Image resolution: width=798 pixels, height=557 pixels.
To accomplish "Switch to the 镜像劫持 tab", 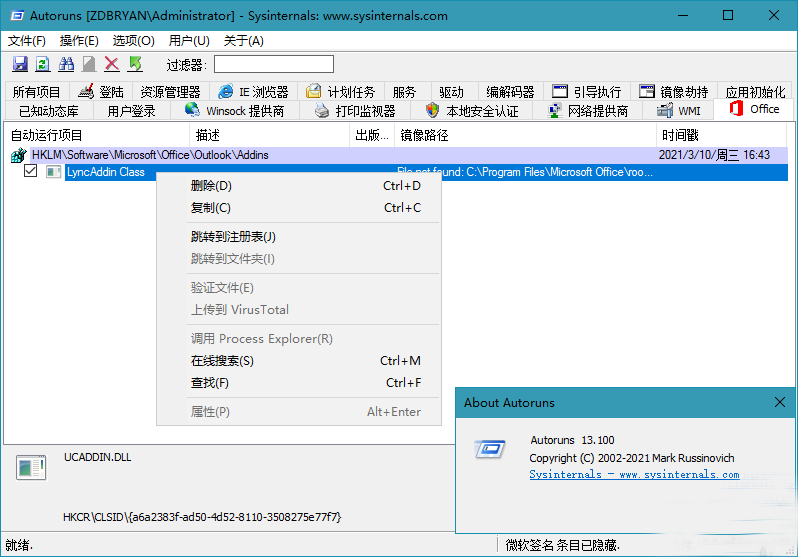I will (x=674, y=92).
